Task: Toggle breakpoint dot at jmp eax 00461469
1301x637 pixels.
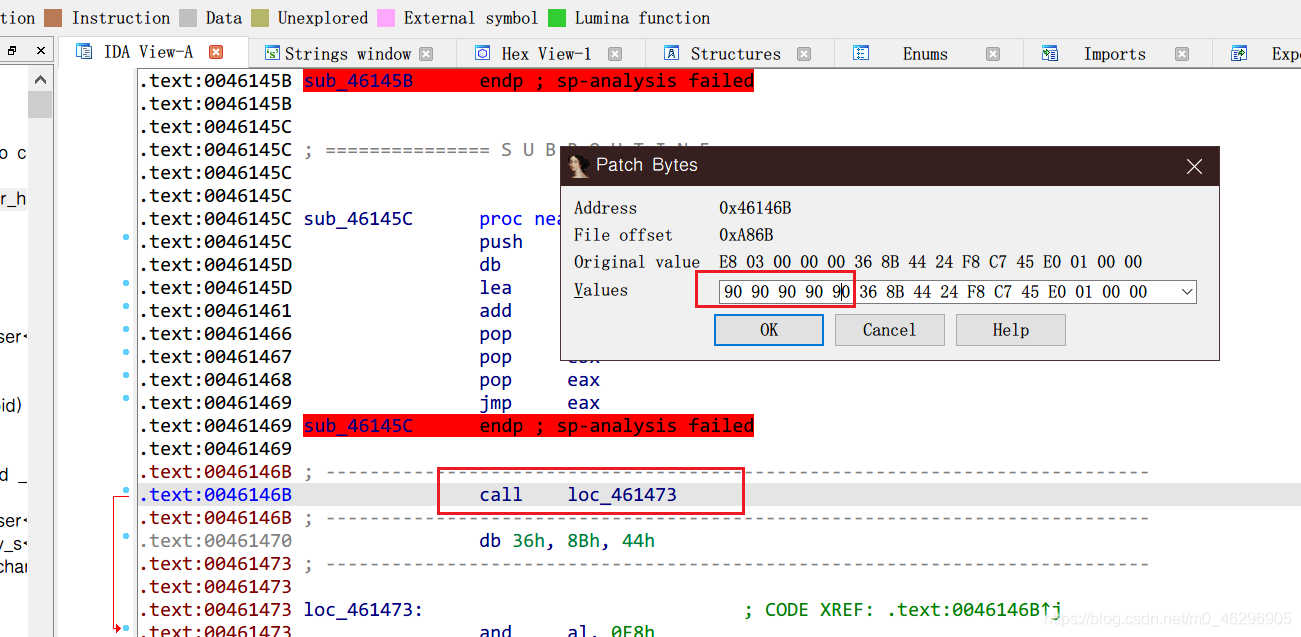Action: coord(125,398)
